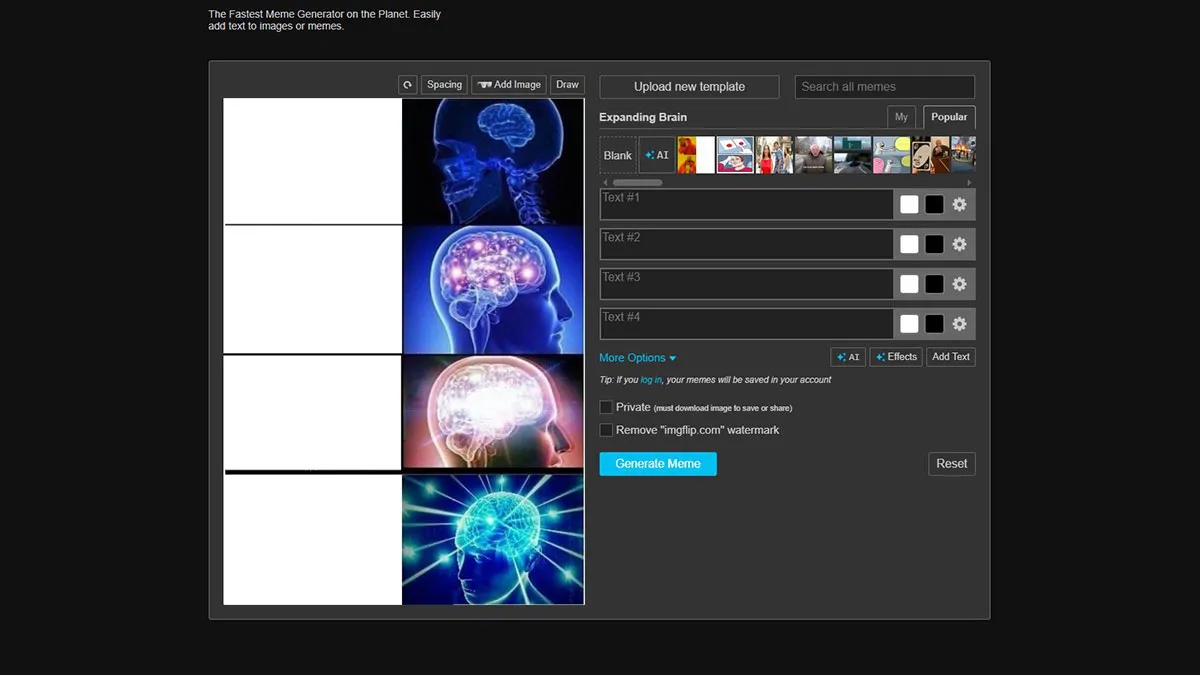Open the gear settings for Text #1
This screenshot has height=675, width=1200.
[960, 204]
